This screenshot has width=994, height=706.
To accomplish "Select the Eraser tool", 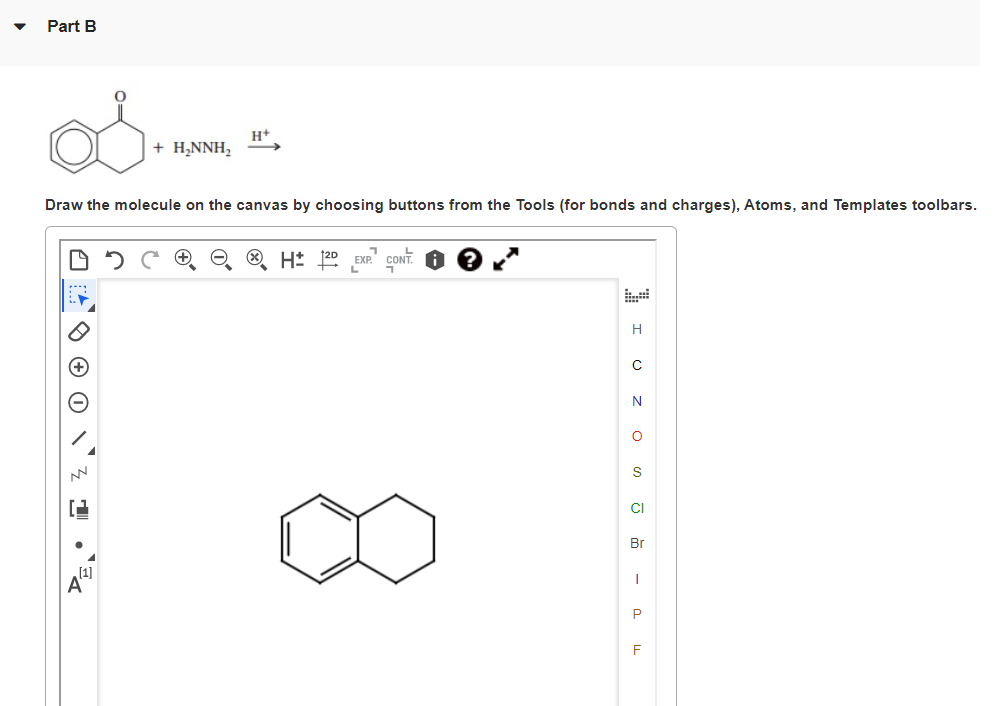I will (x=77, y=331).
